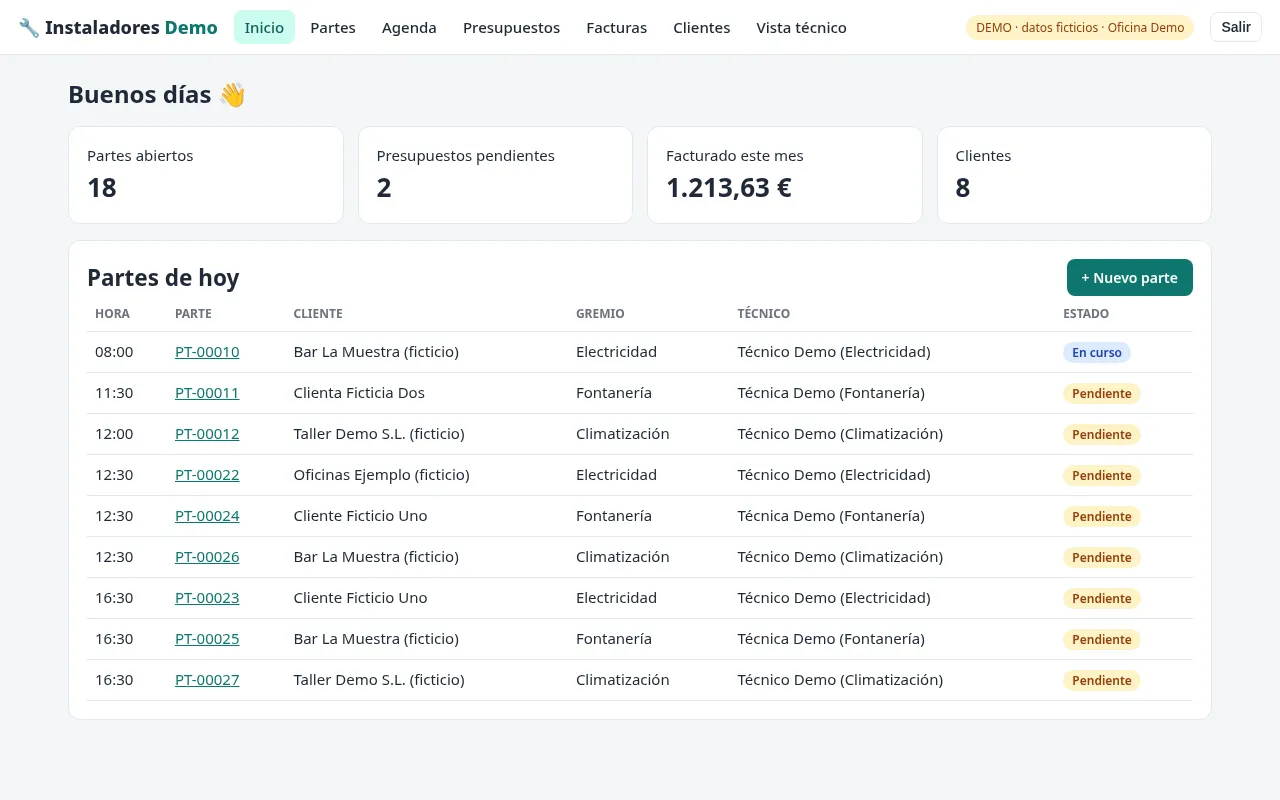The height and width of the screenshot is (800, 1280).
Task: Navigate to Facturas
Action: [616, 28]
